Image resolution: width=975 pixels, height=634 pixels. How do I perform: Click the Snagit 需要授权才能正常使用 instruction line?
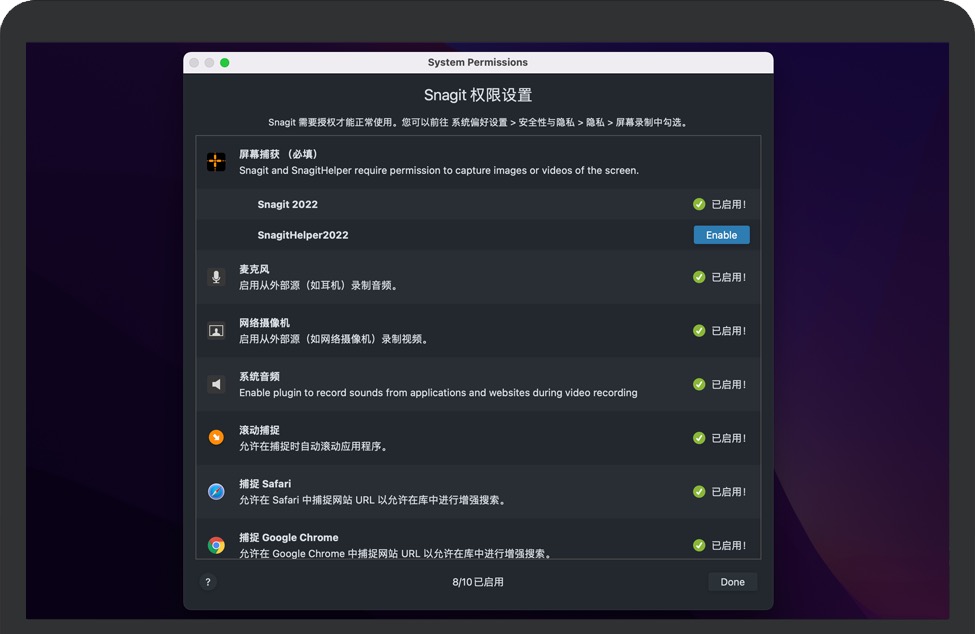click(x=478, y=122)
